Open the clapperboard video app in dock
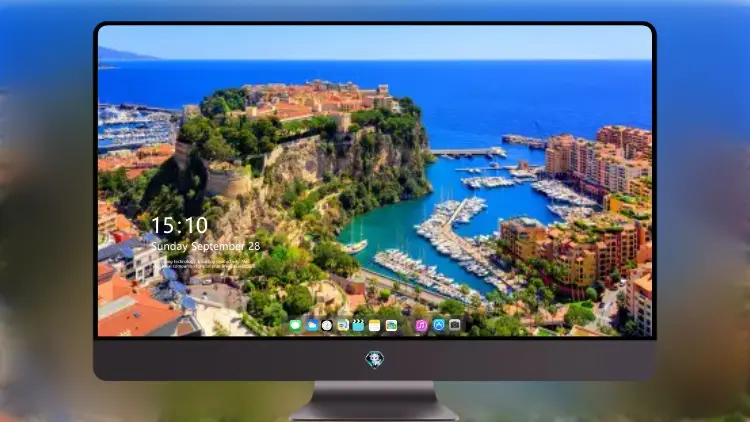 point(358,325)
